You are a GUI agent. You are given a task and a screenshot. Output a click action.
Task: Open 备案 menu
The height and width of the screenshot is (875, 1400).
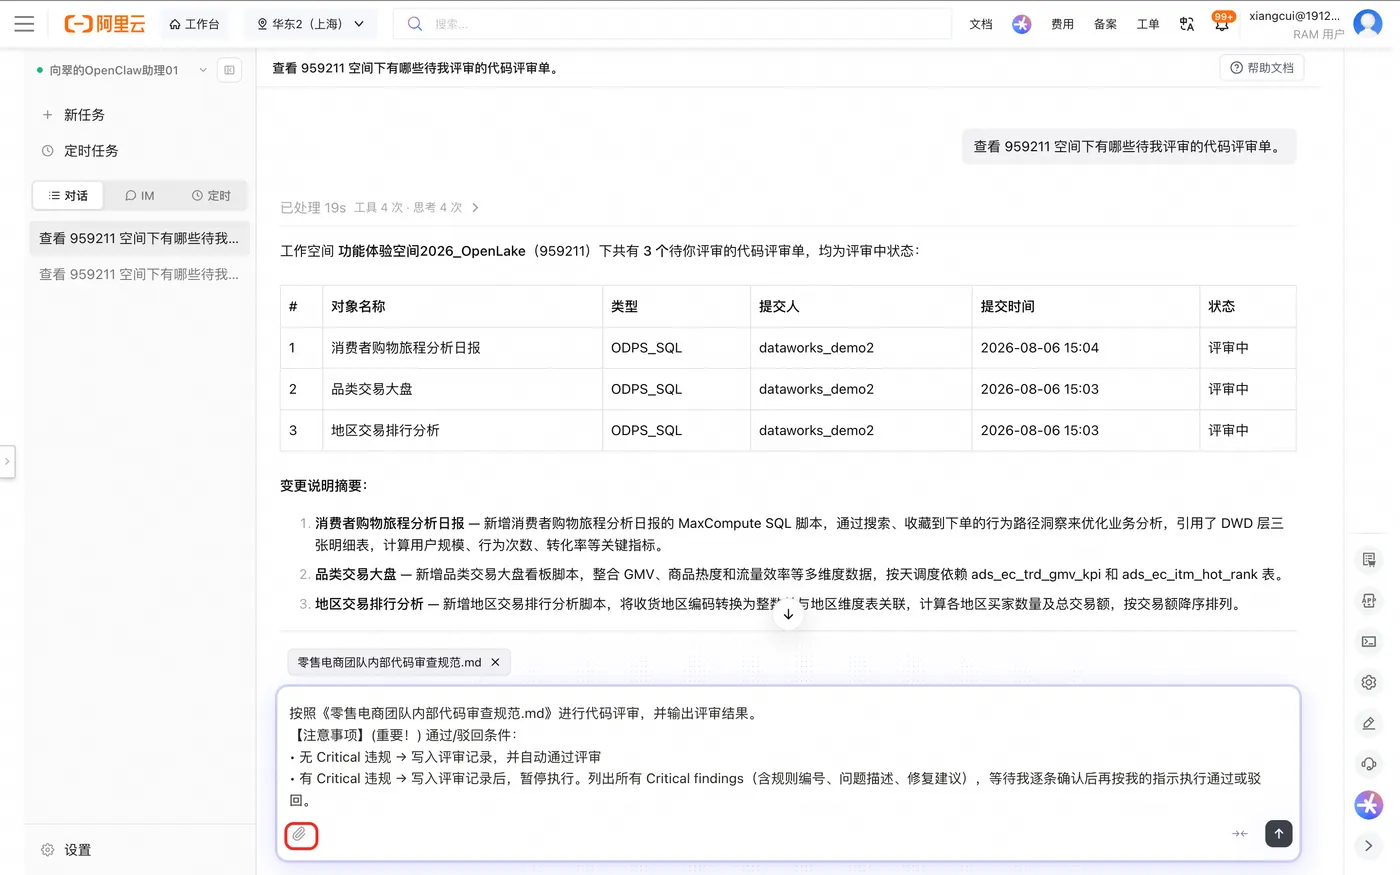click(1105, 24)
